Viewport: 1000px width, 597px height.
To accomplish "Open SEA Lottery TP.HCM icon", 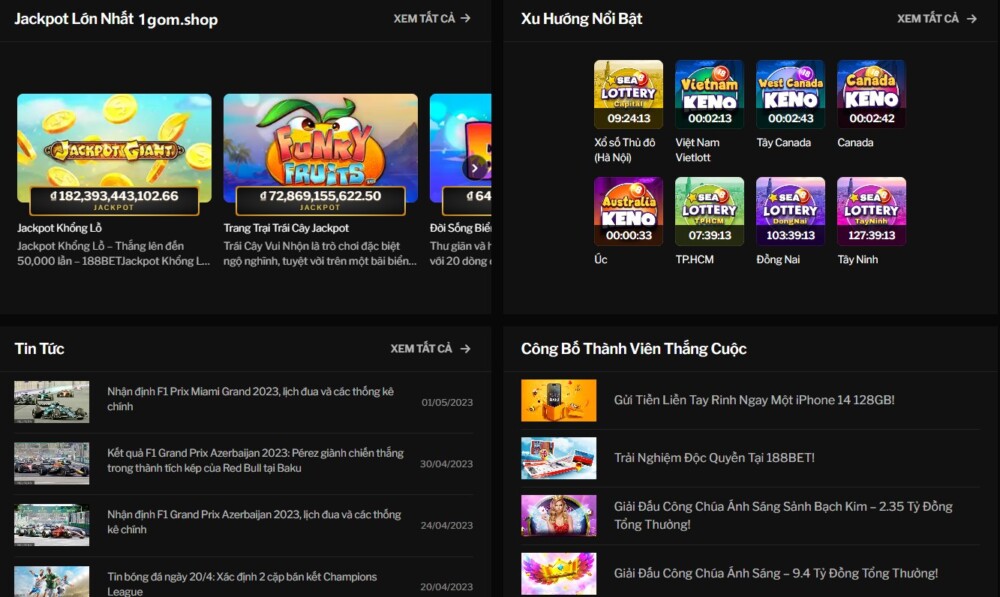I will [x=709, y=211].
